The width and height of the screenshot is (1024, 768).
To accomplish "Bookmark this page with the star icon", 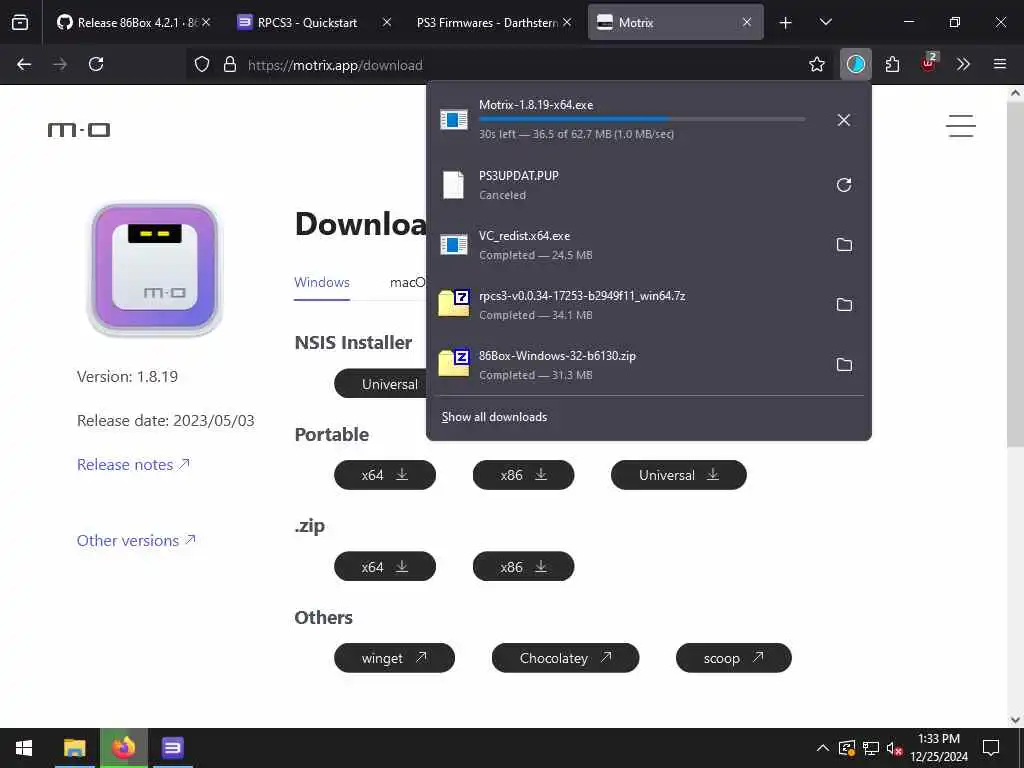I will (x=816, y=64).
